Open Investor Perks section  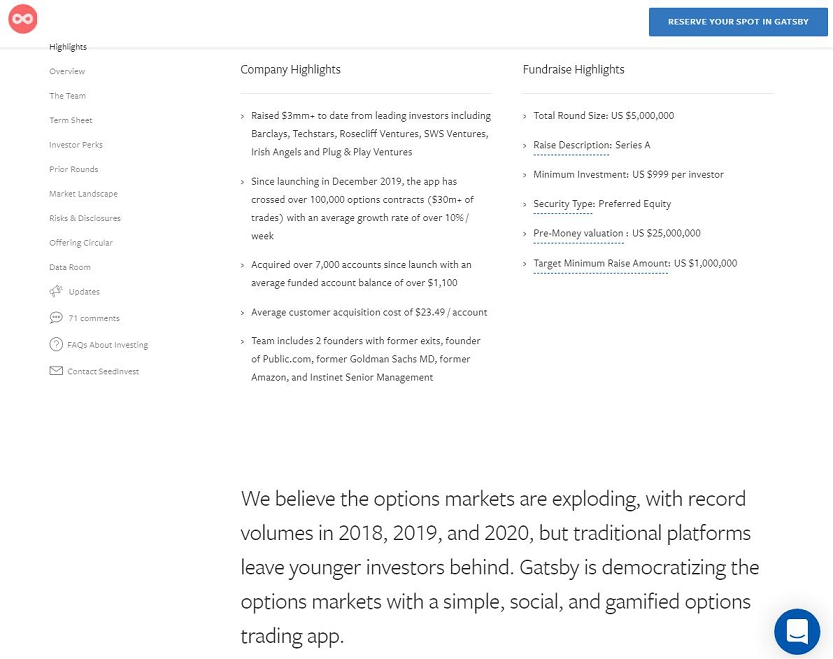click(76, 145)
